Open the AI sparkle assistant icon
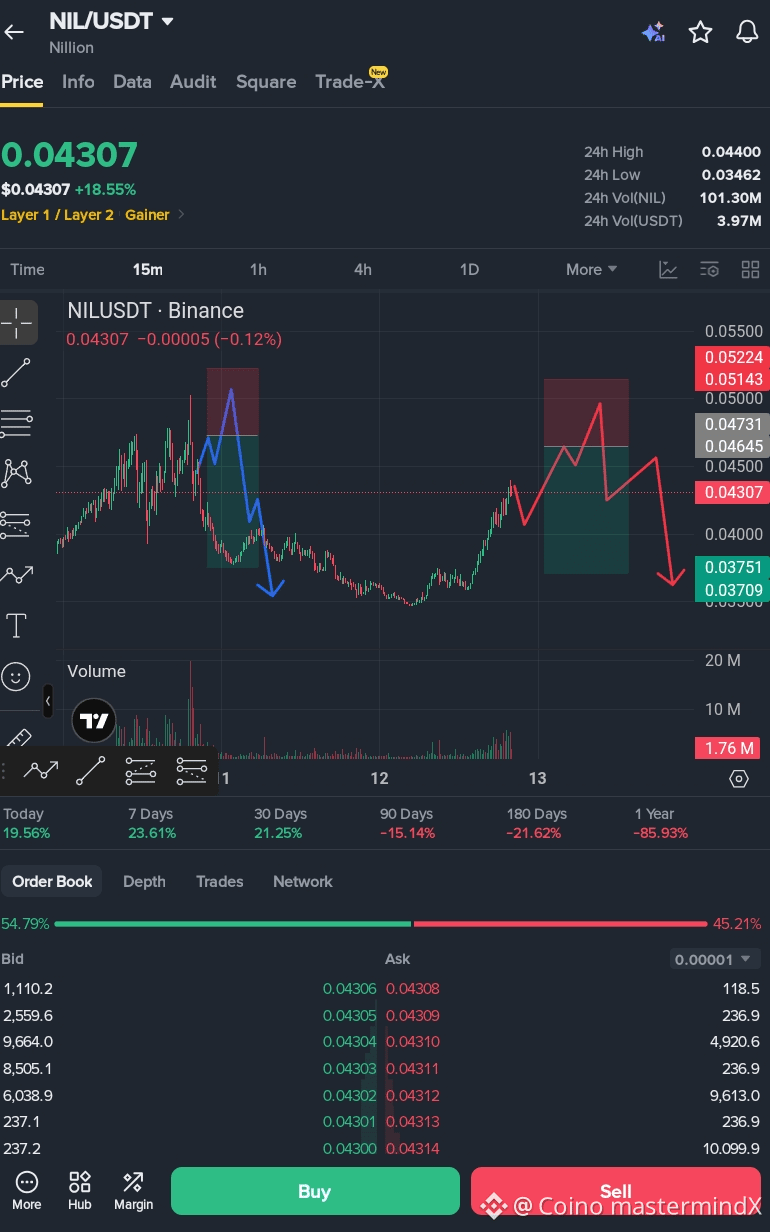The height and width of the screenshot is (1232, 770). coord(653,32)
